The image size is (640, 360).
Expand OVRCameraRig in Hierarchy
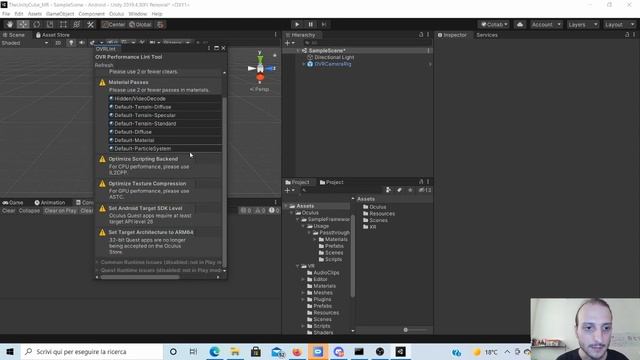303,64
